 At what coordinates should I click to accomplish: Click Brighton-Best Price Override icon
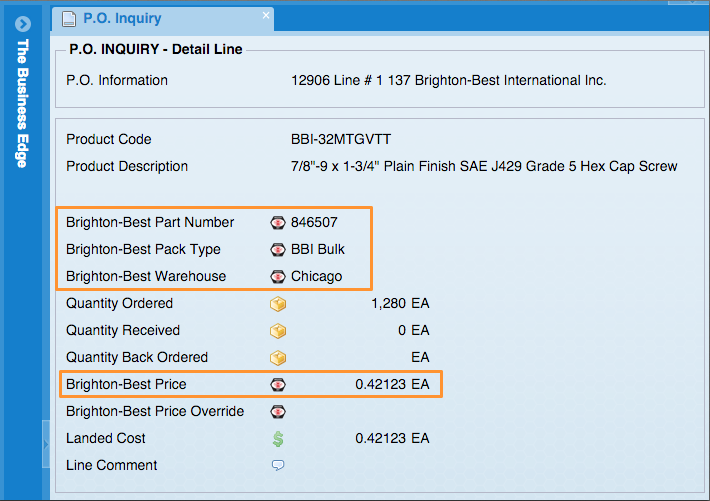(278, 412)
